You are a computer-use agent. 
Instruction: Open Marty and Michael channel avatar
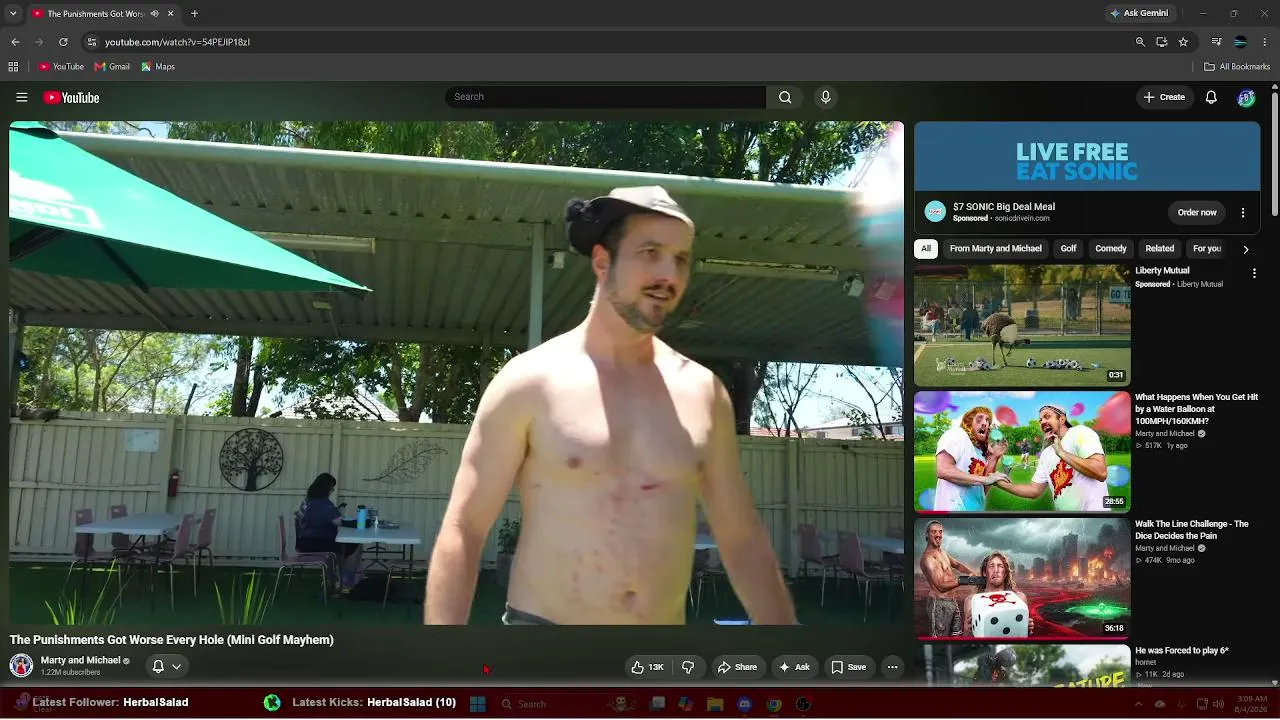(21, 666)
